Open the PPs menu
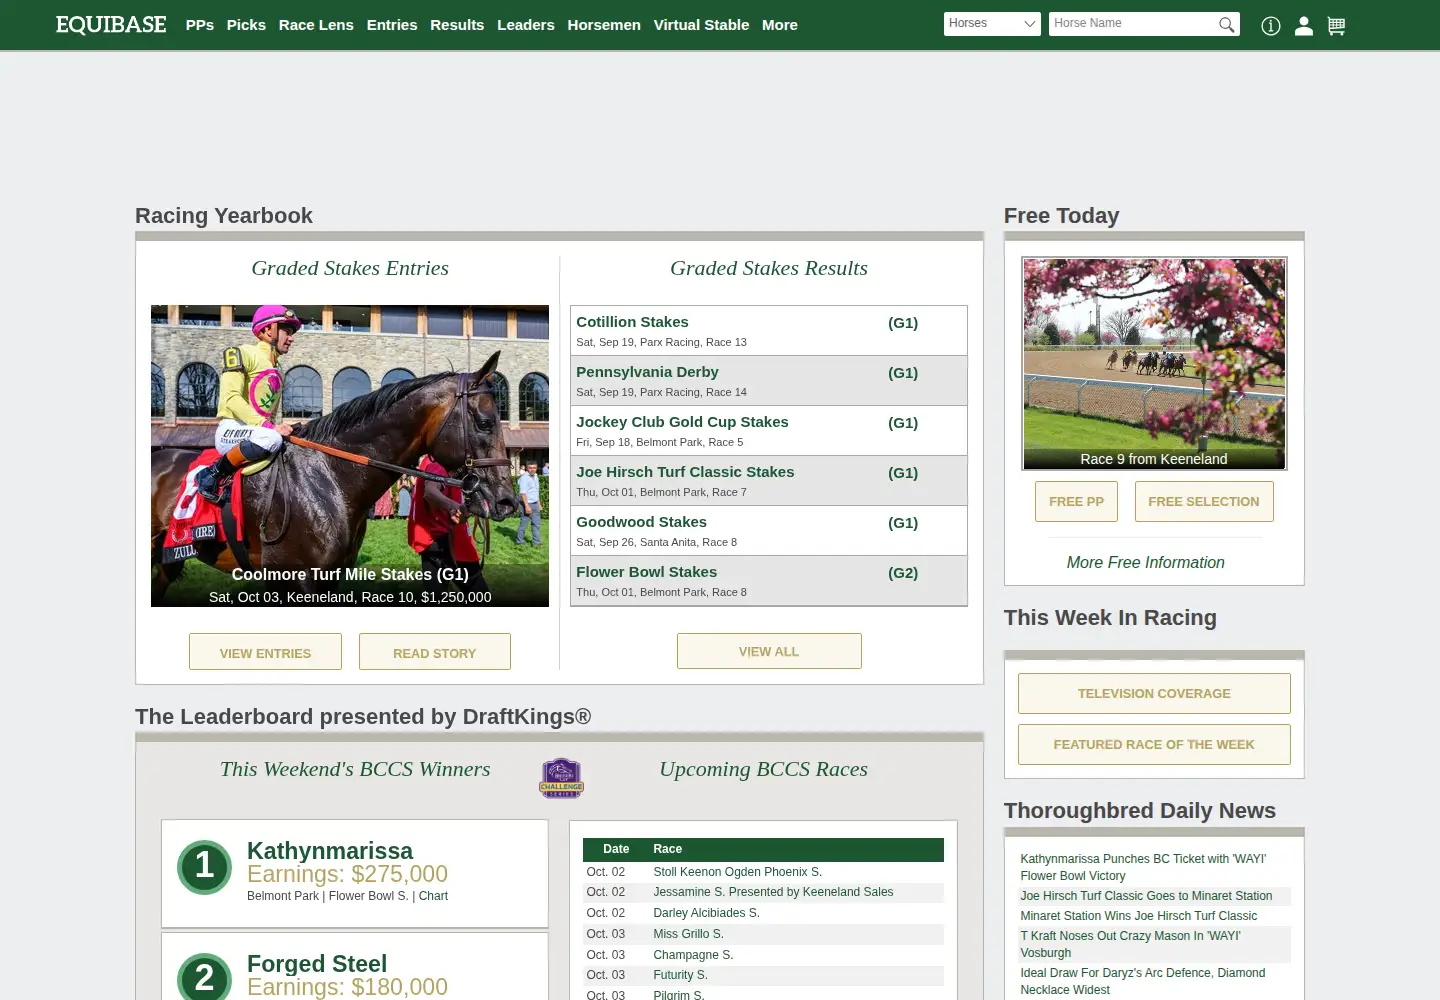The width and height of the screenshot is (1440, 1000). pyautogui.click(x=200, y=25)
